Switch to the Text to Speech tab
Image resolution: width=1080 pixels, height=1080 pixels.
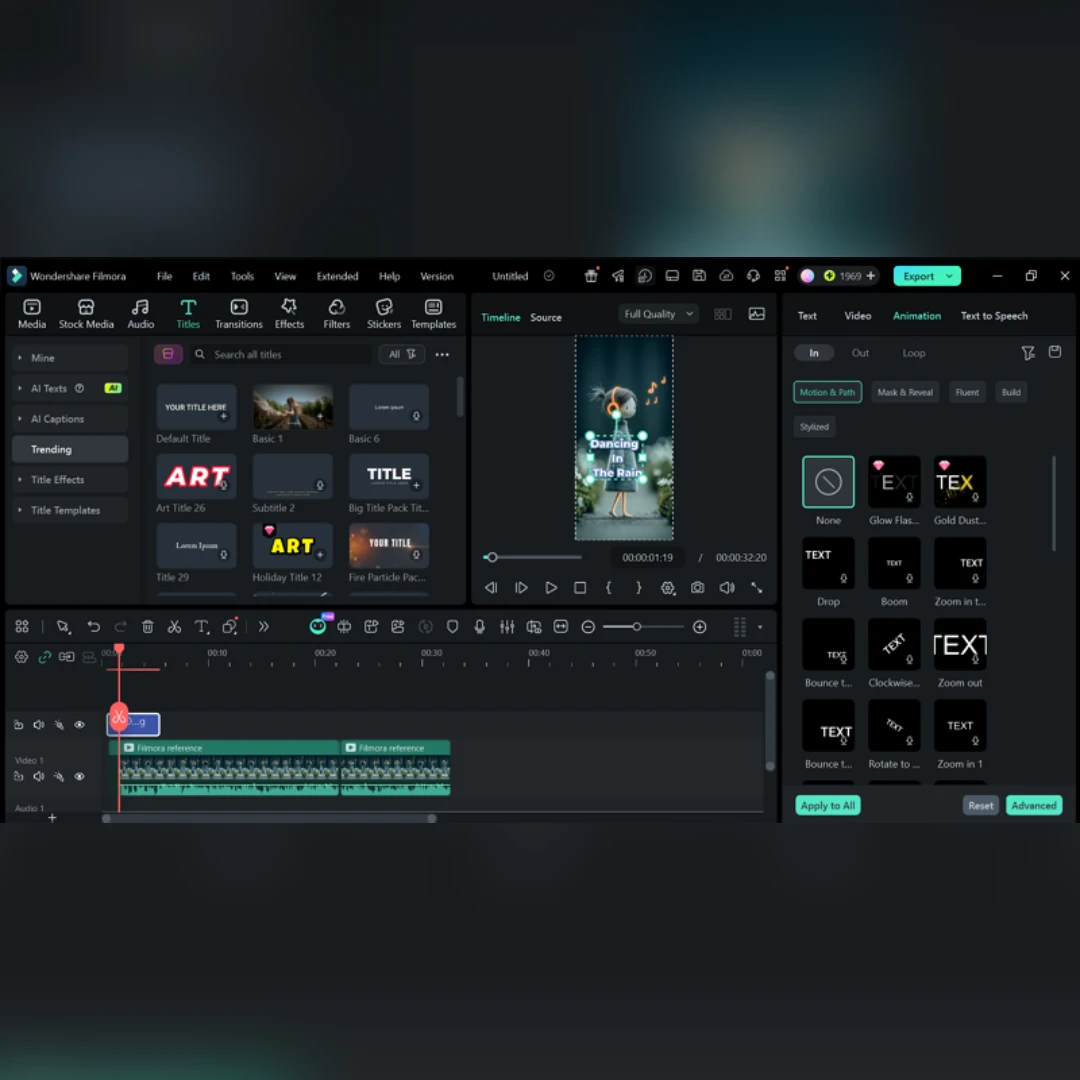(994, 315)
